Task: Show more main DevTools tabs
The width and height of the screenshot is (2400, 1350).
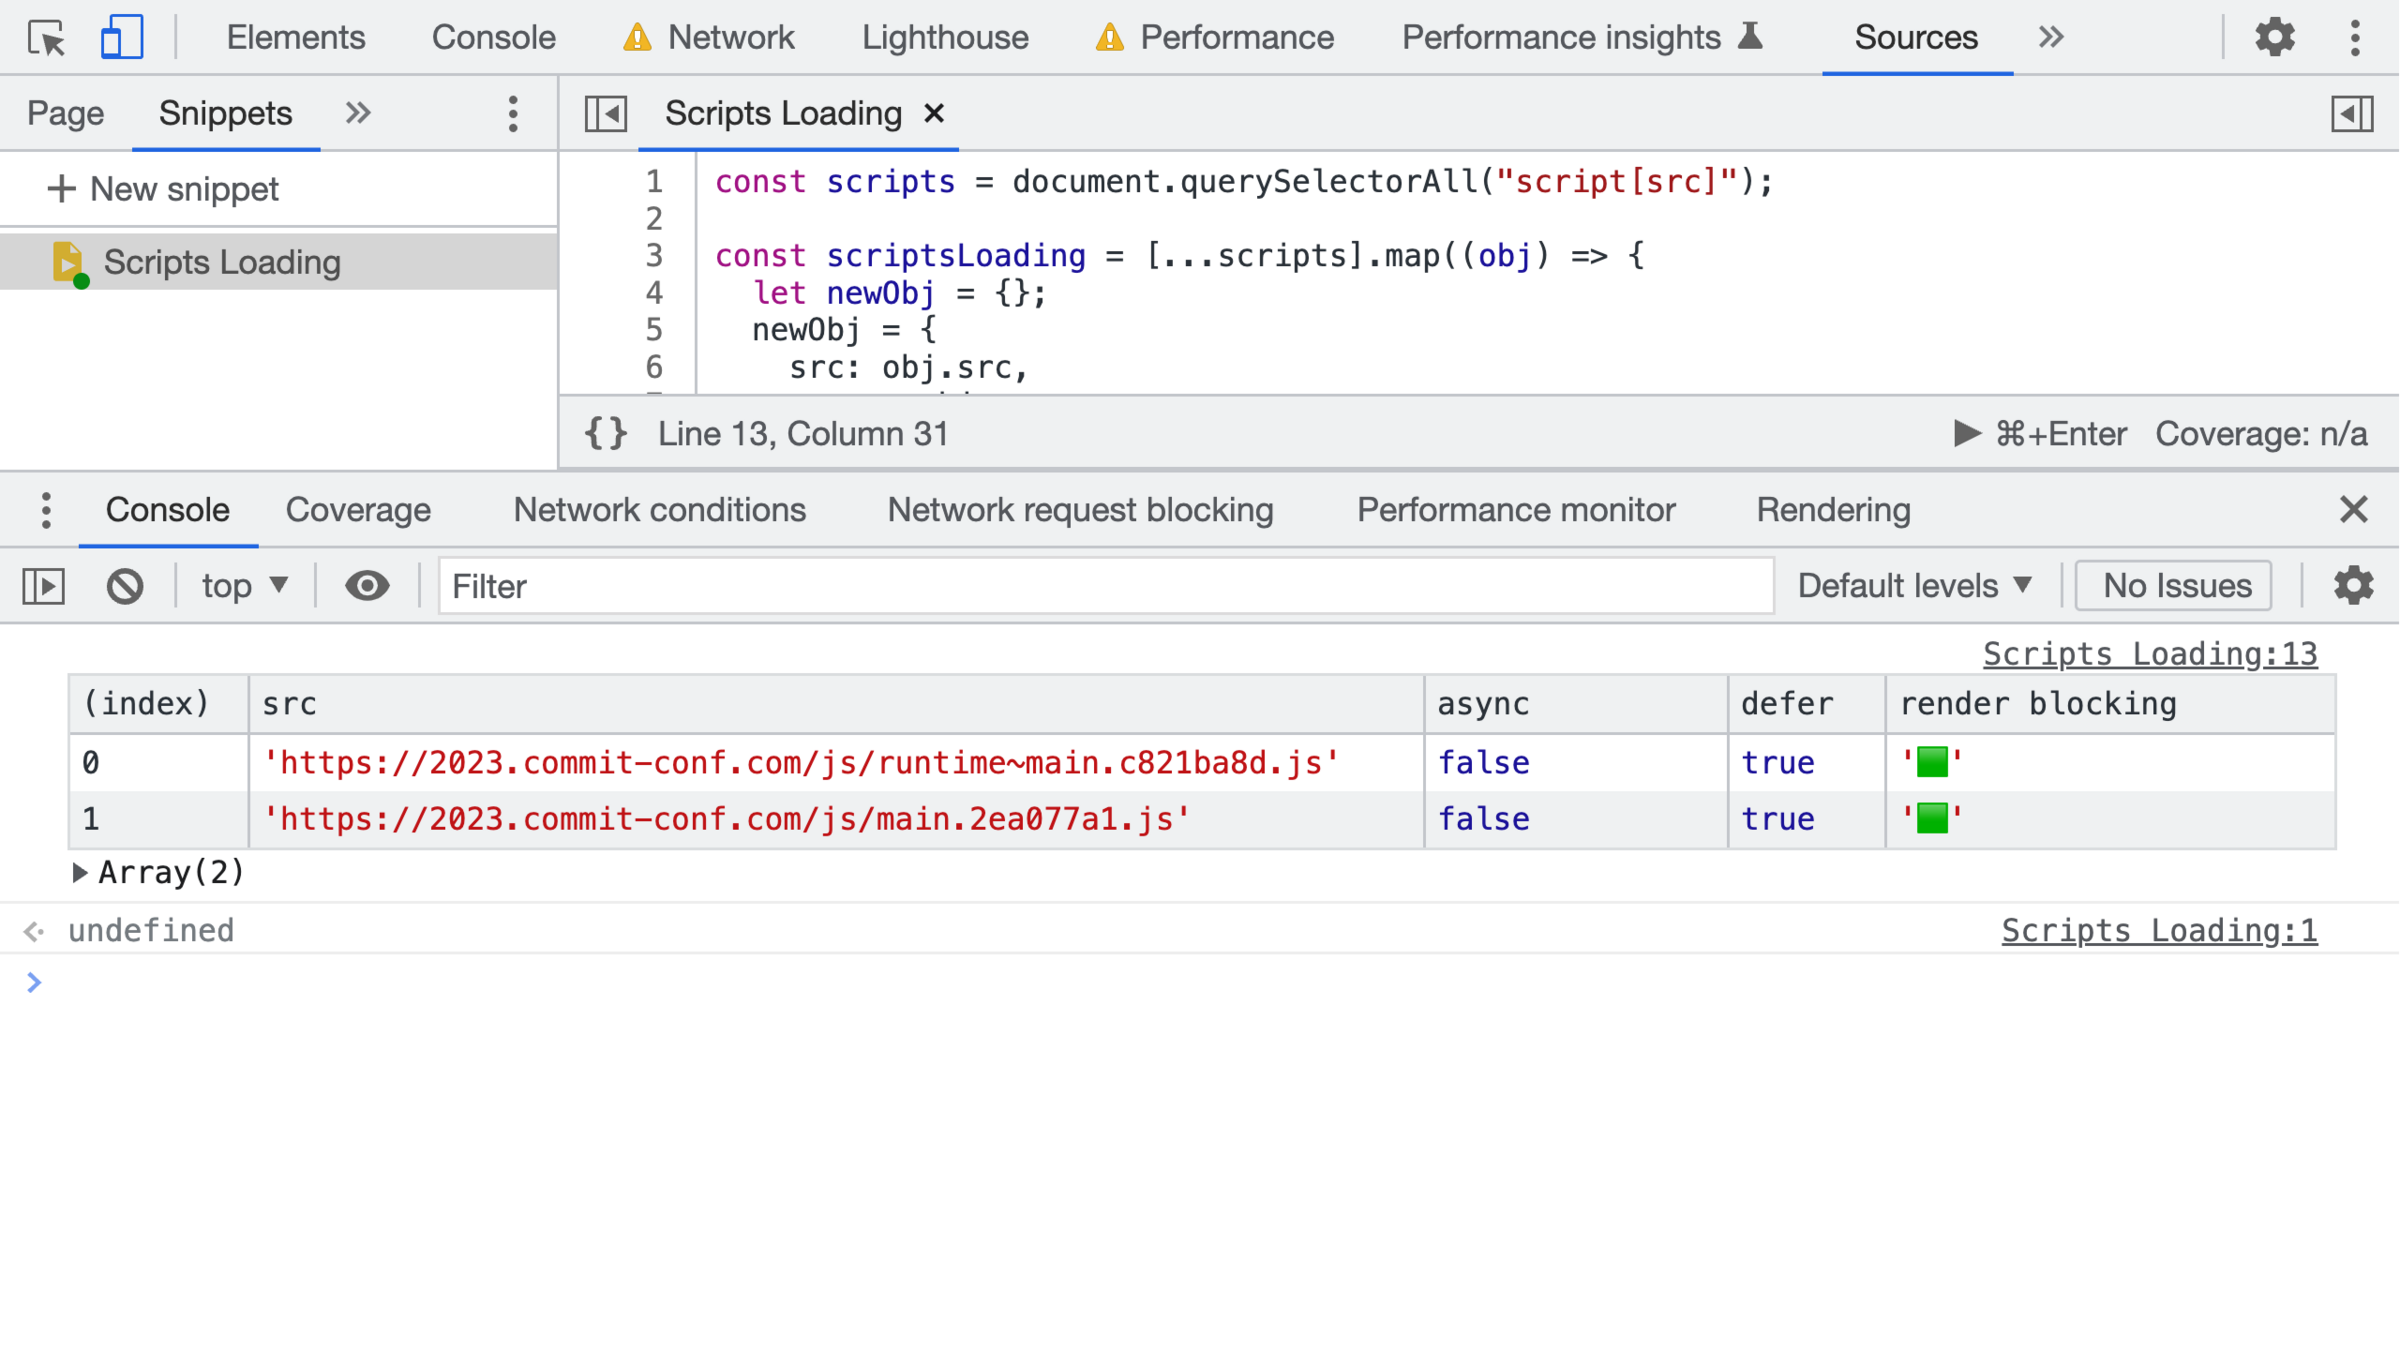Action: (2051, 37)
